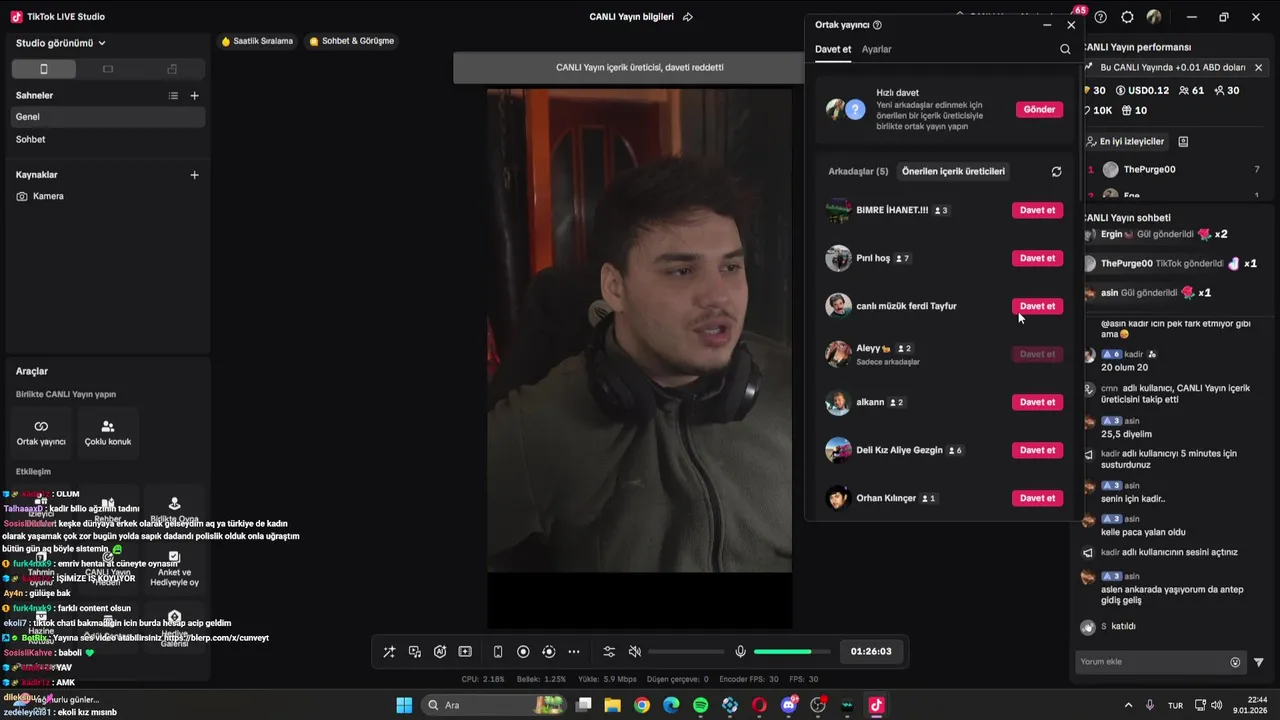Screen dimensions: 1280x720
Task: Open the AI tools icon
Action: (x=440, y=652)
